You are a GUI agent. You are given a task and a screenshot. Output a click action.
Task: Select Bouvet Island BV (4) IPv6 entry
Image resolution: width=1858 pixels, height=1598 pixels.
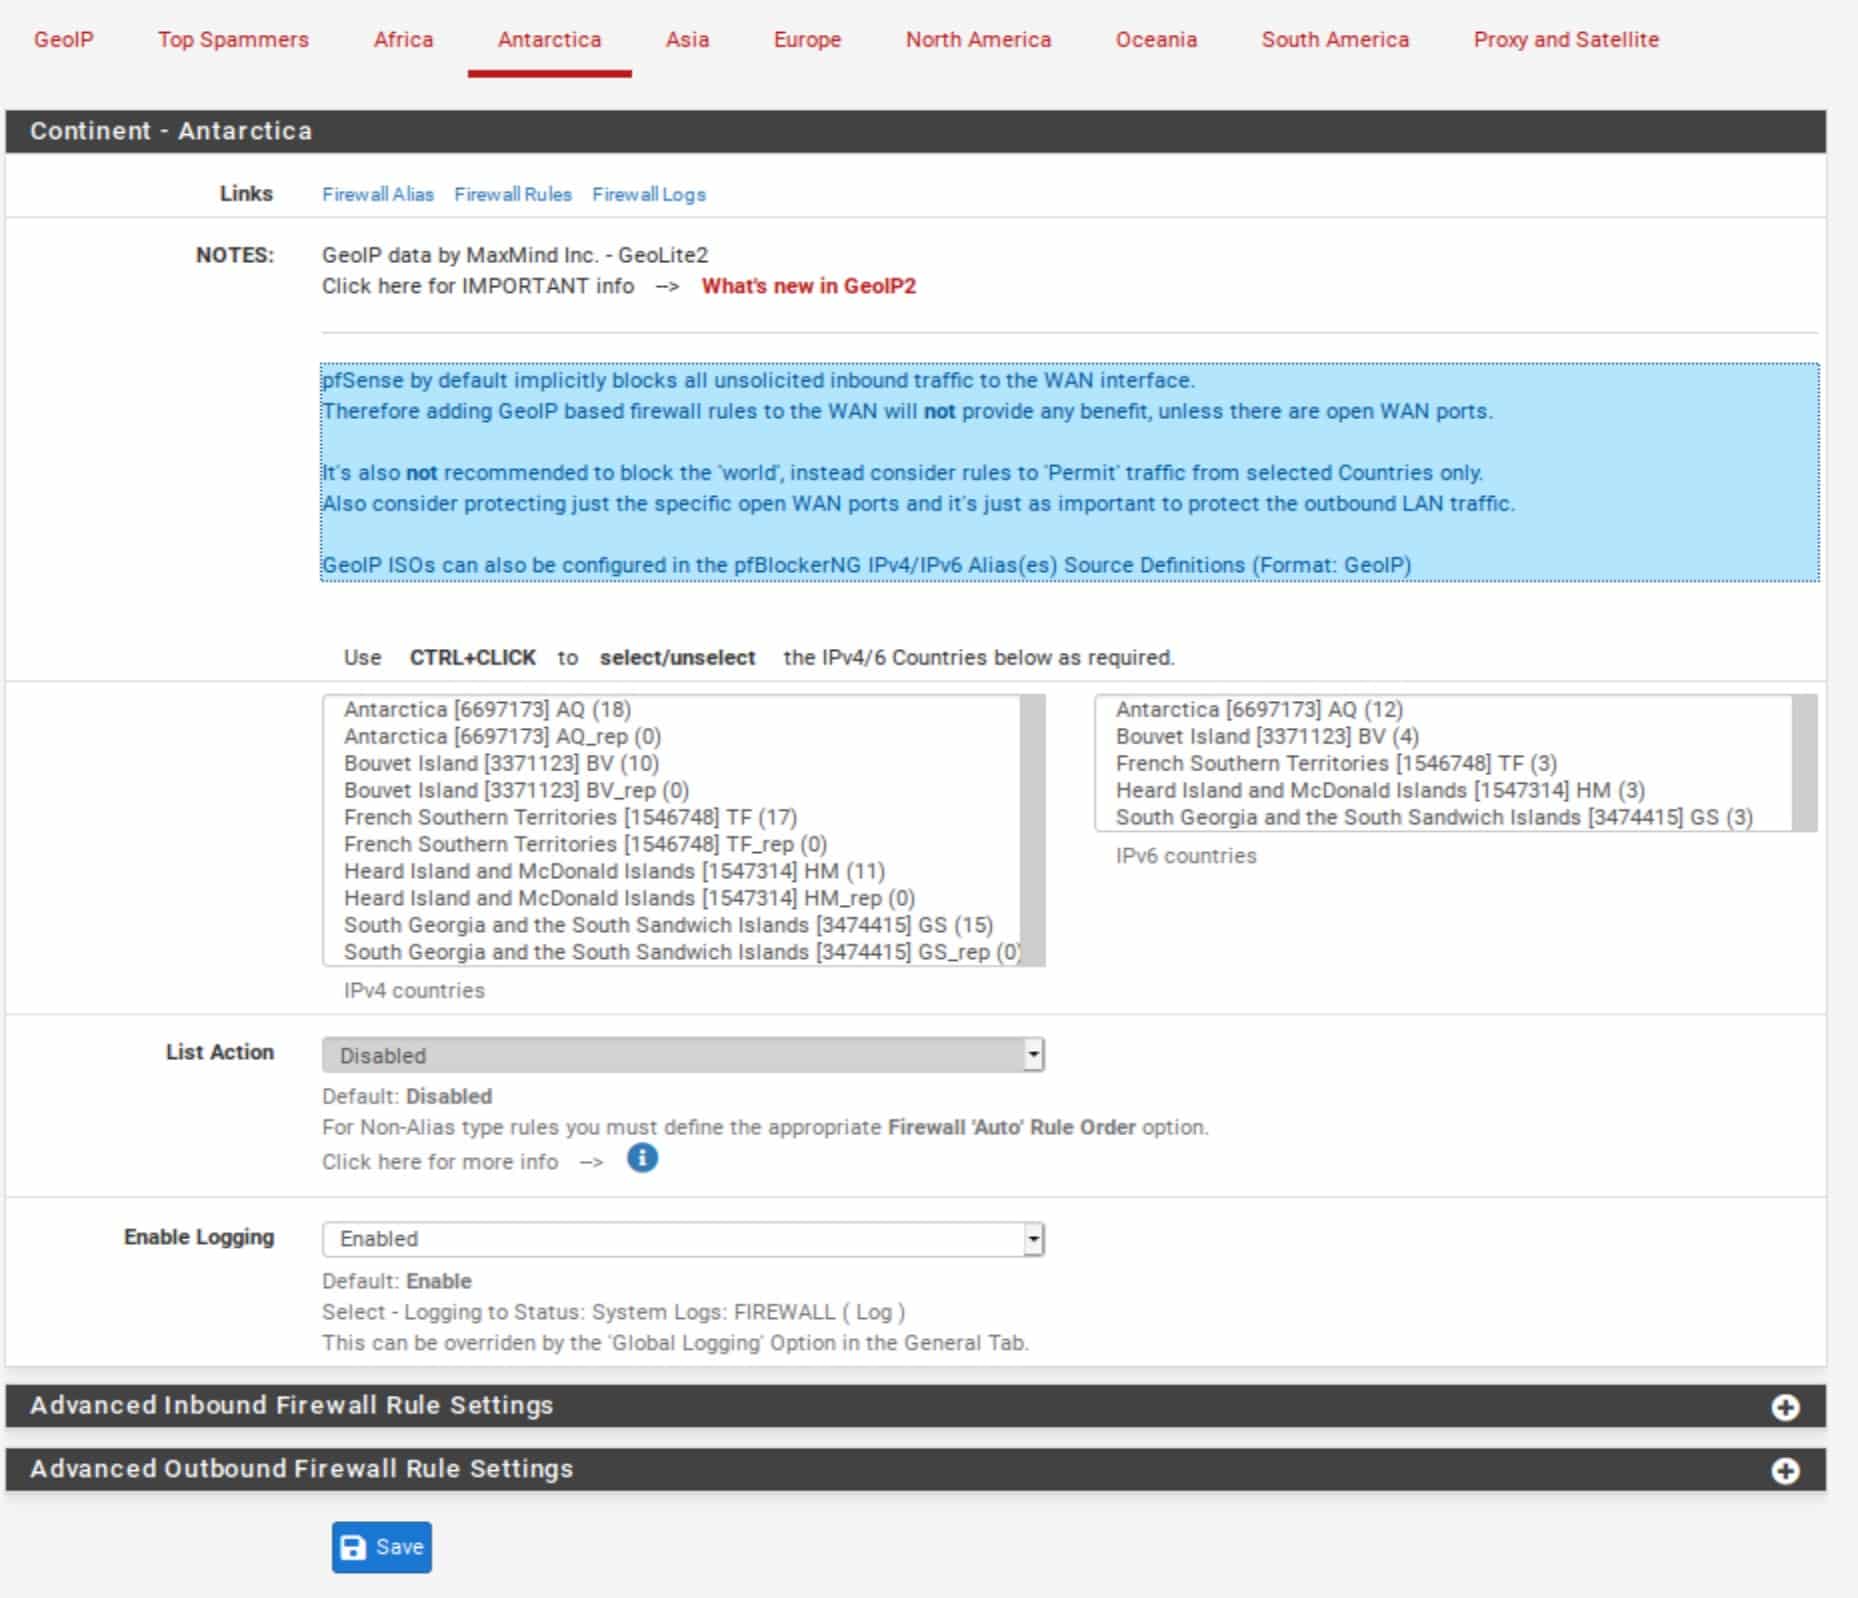click(1444, 736)
